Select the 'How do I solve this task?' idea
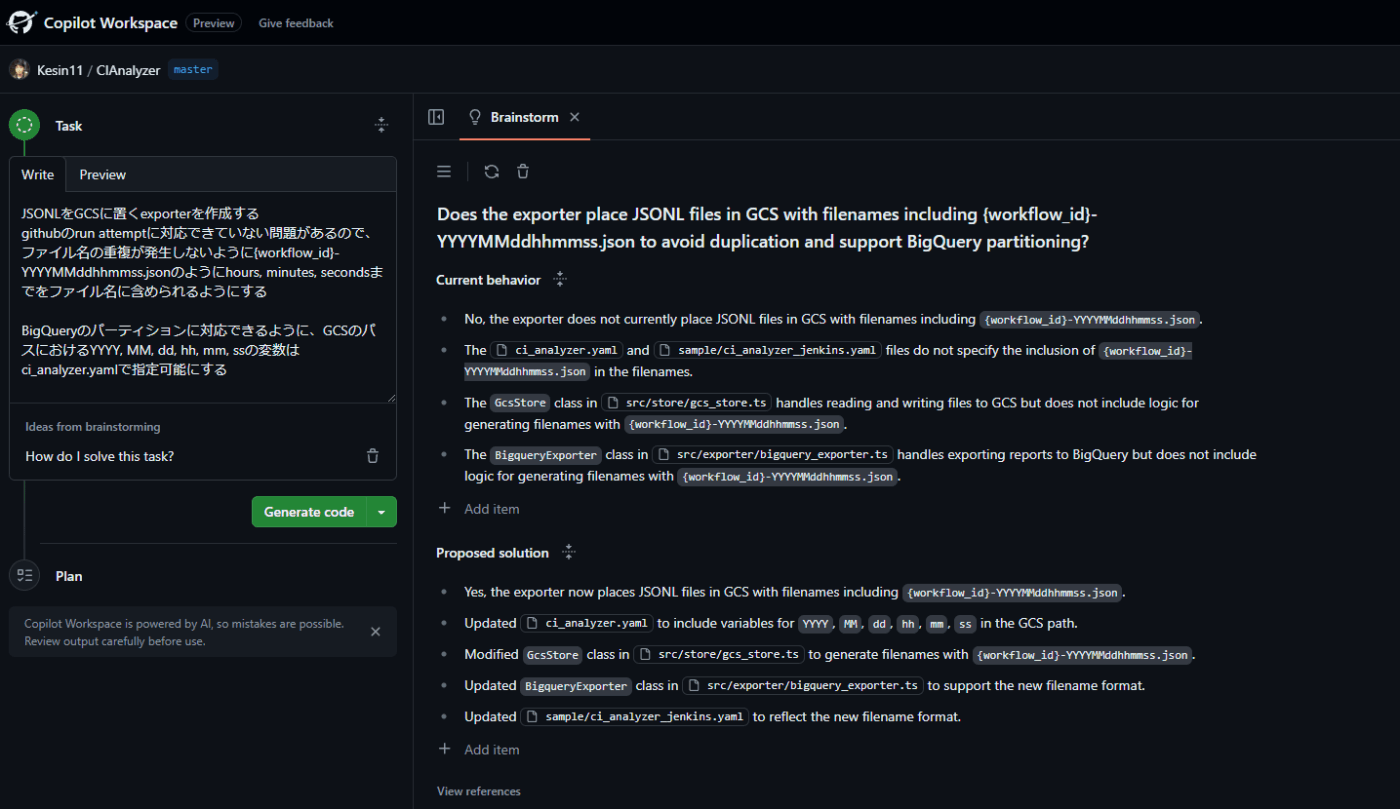This screenshot has height=809, width=1400. 100,456
